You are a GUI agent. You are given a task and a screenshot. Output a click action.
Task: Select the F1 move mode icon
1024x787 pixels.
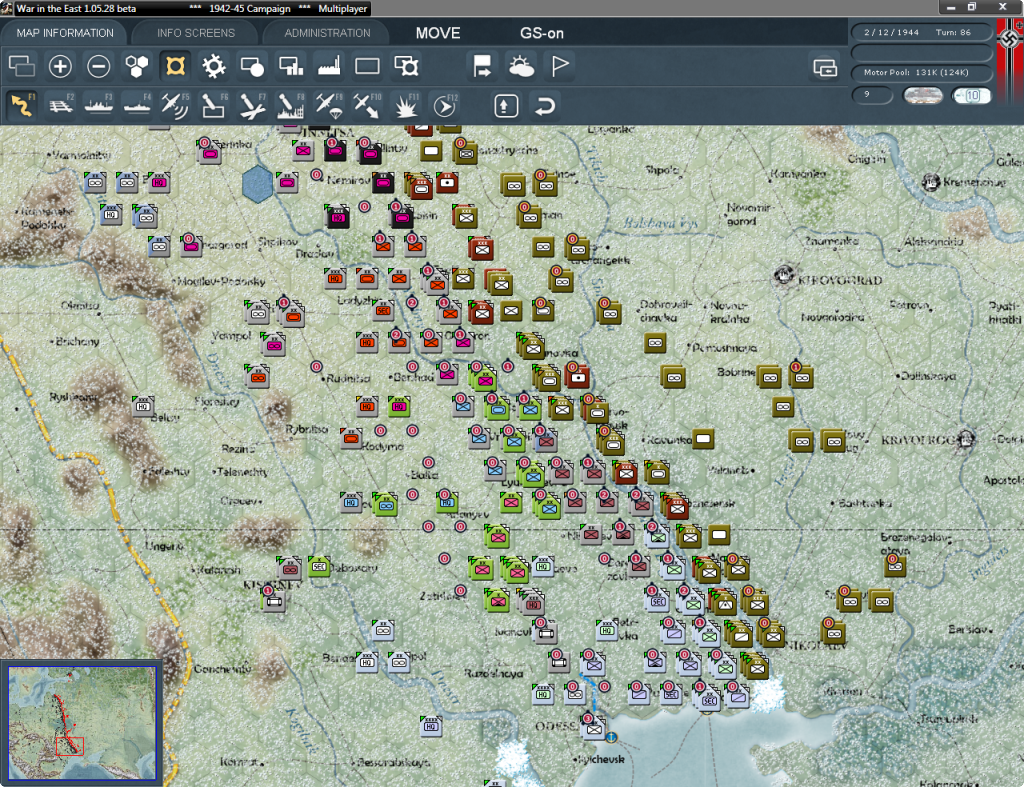tap(22, 105)
